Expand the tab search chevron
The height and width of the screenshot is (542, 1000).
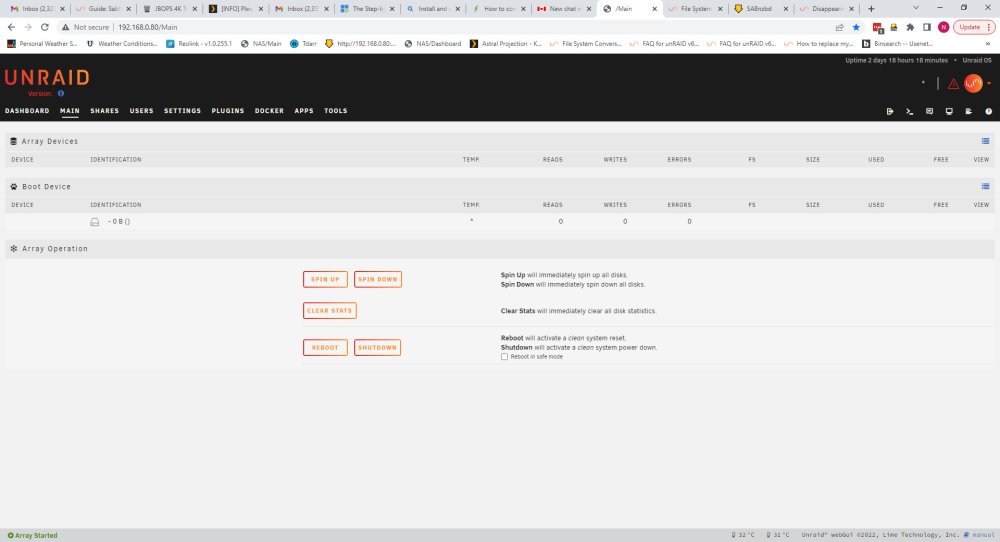tap(916, 8)
